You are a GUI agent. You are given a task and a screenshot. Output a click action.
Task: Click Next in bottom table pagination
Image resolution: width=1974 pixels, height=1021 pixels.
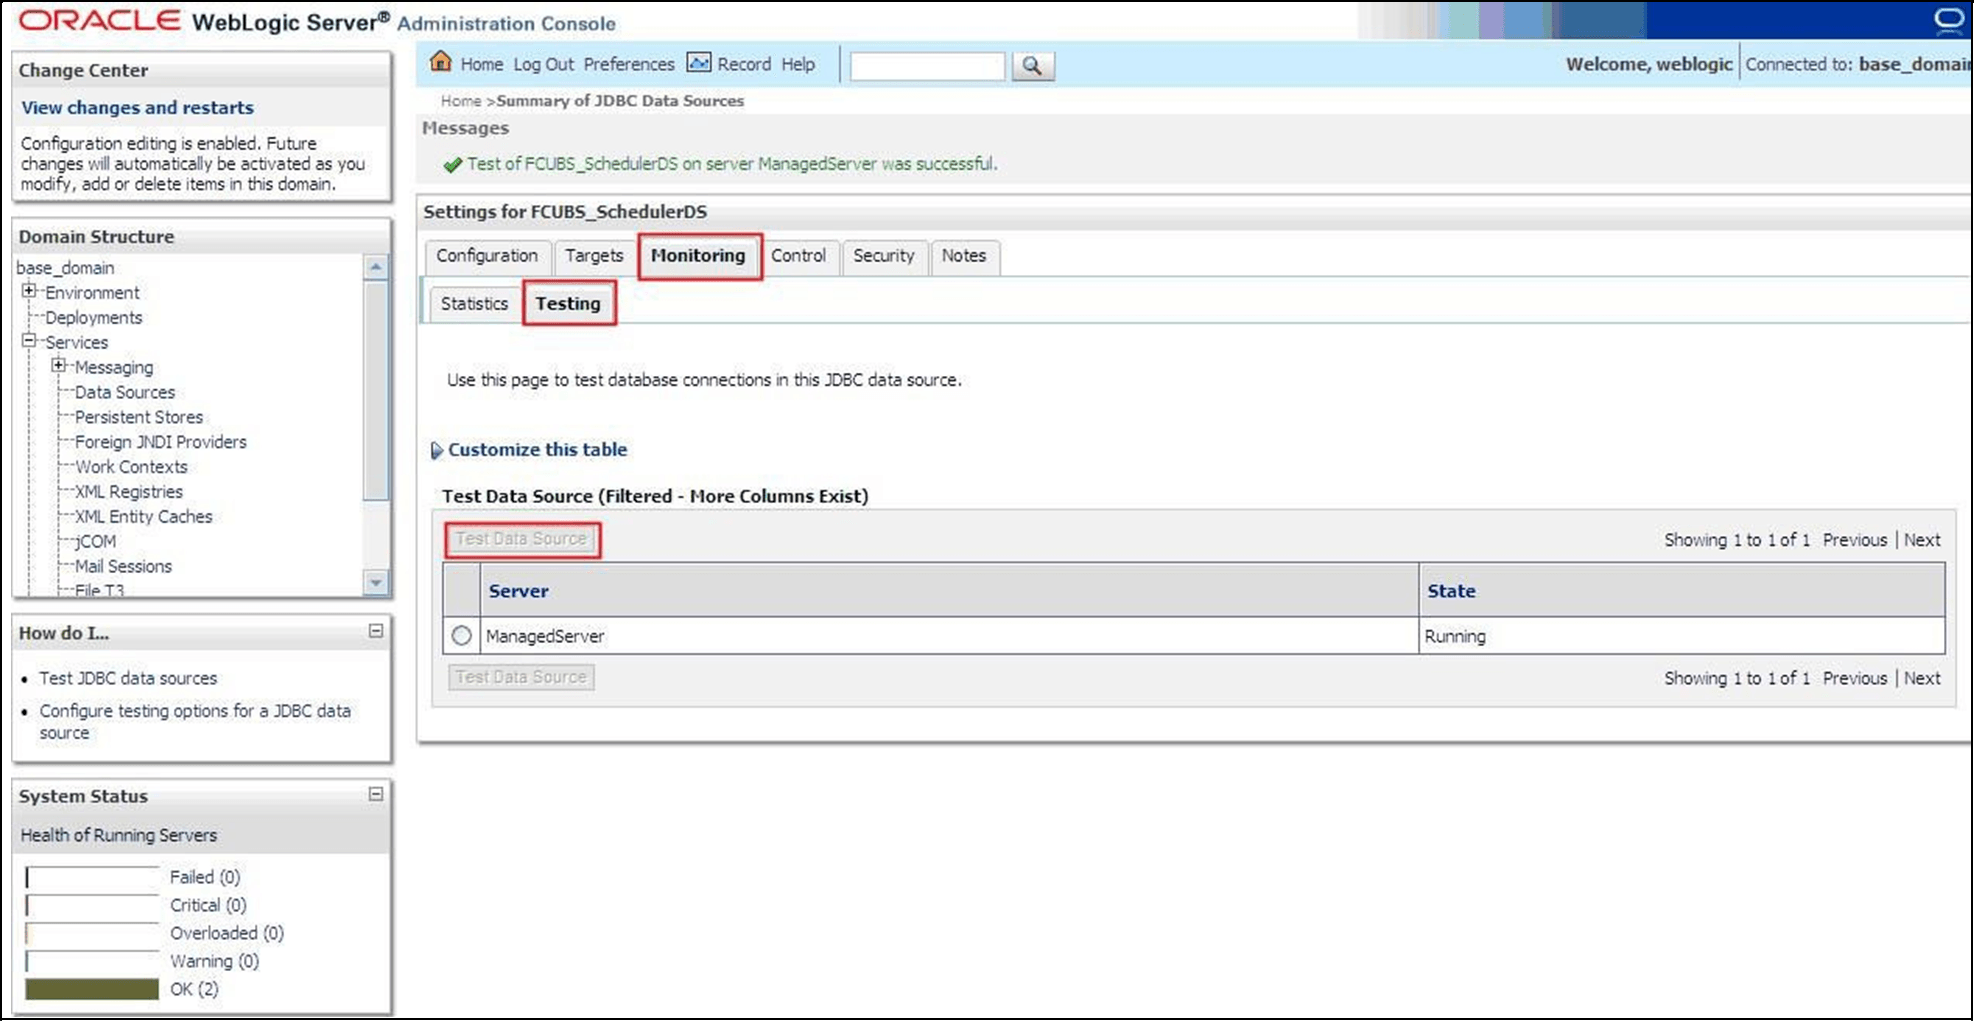(x=1922, y=678)
